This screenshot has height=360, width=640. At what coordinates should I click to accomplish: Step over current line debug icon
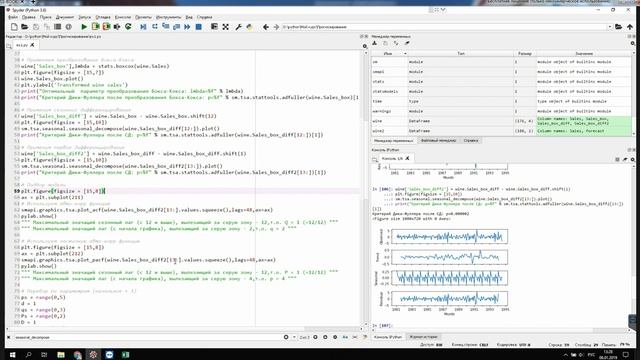pos(155,27)
